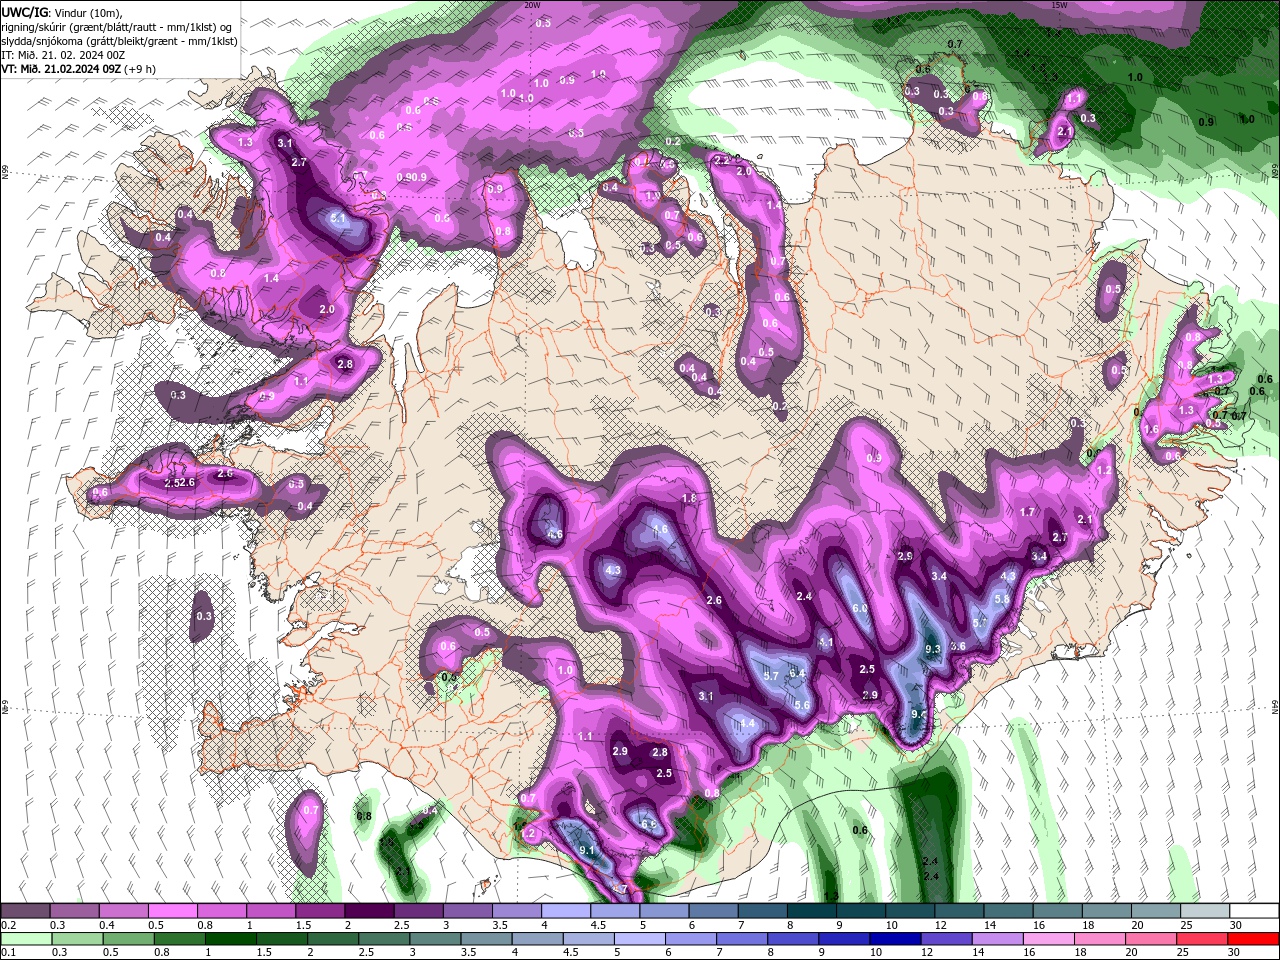The width and height of the screenshot is (1280, 960).
Task: Click the 5.1 value over the Westfjords
Action: 337,218
